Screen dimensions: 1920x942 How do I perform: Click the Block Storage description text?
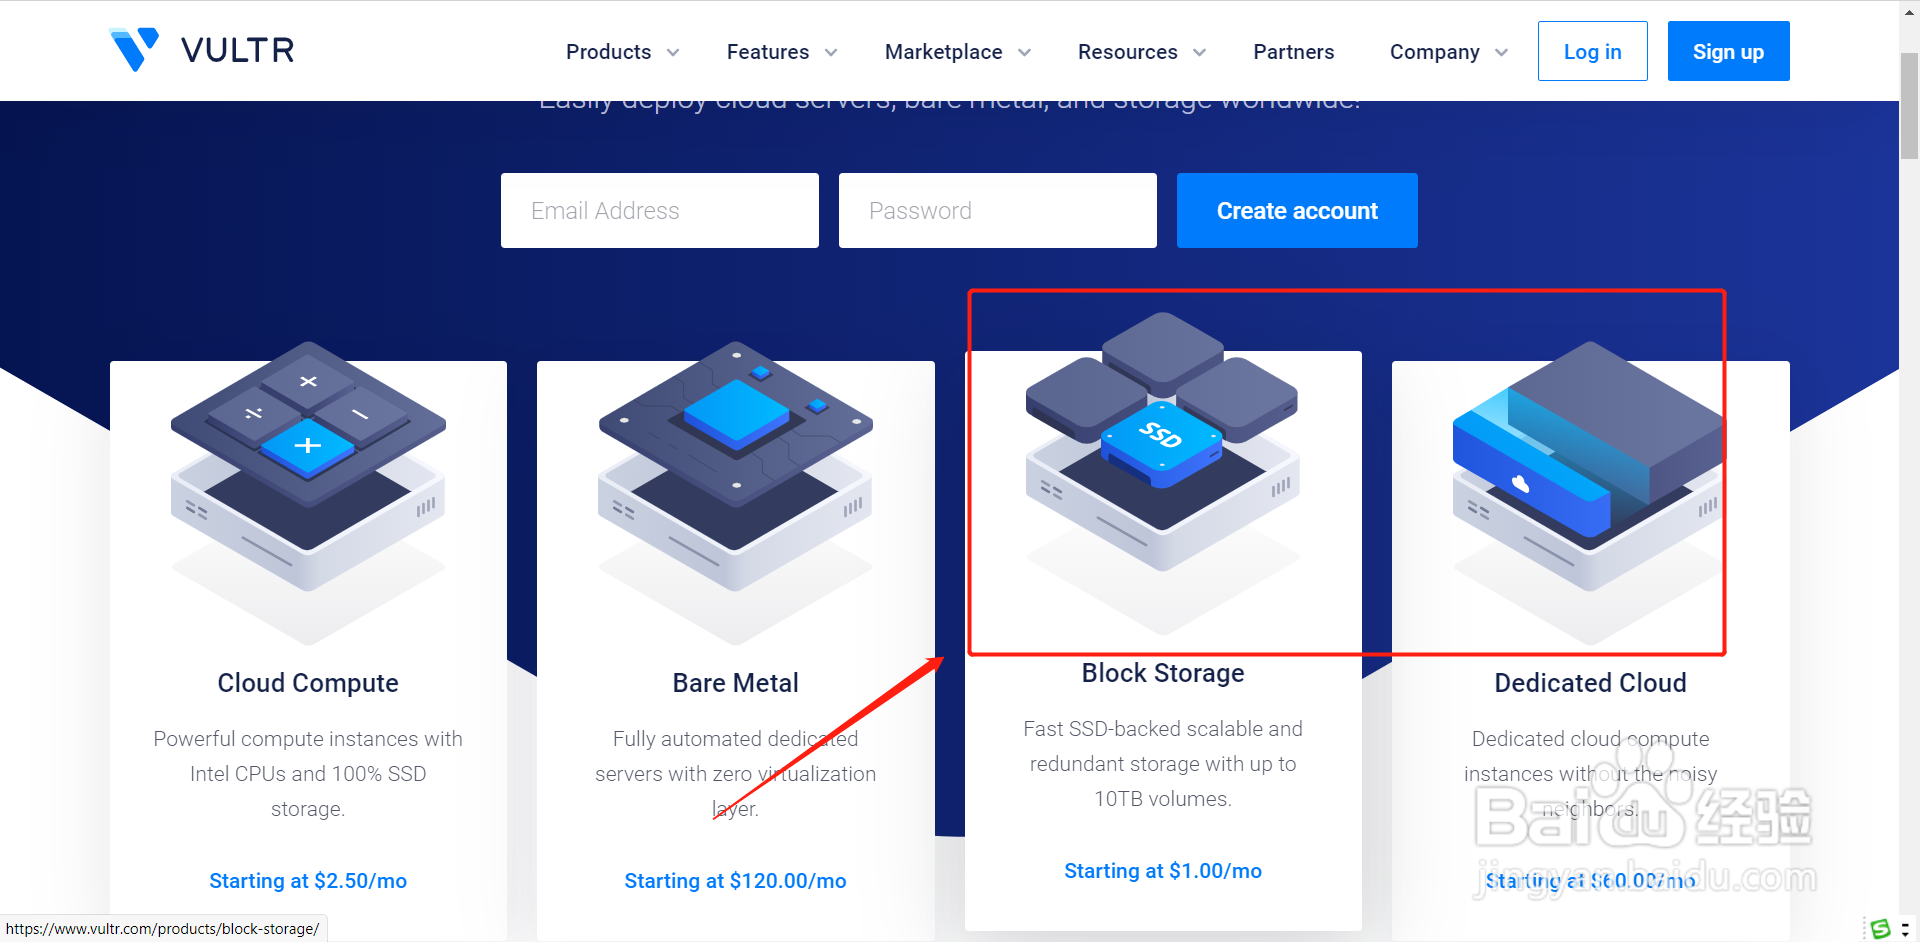coord(1163,764)
